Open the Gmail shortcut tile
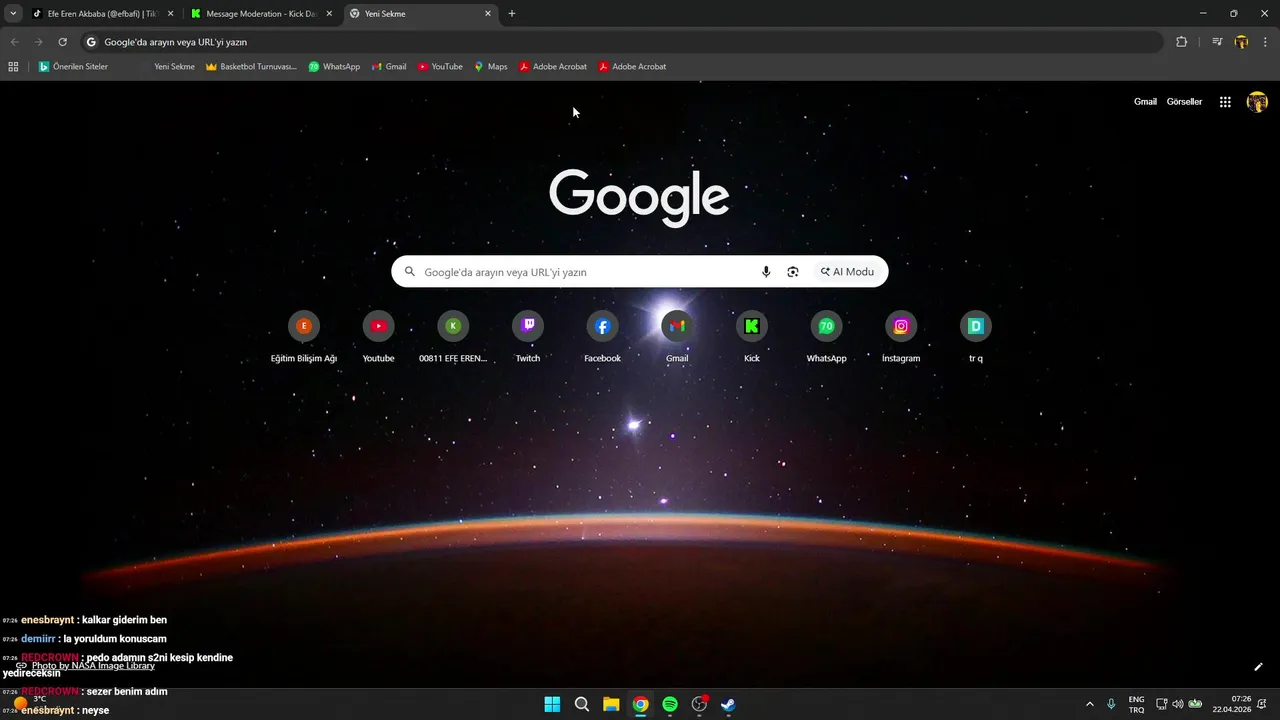Screen dimensions: 1280x720 [x=677, y=337]
